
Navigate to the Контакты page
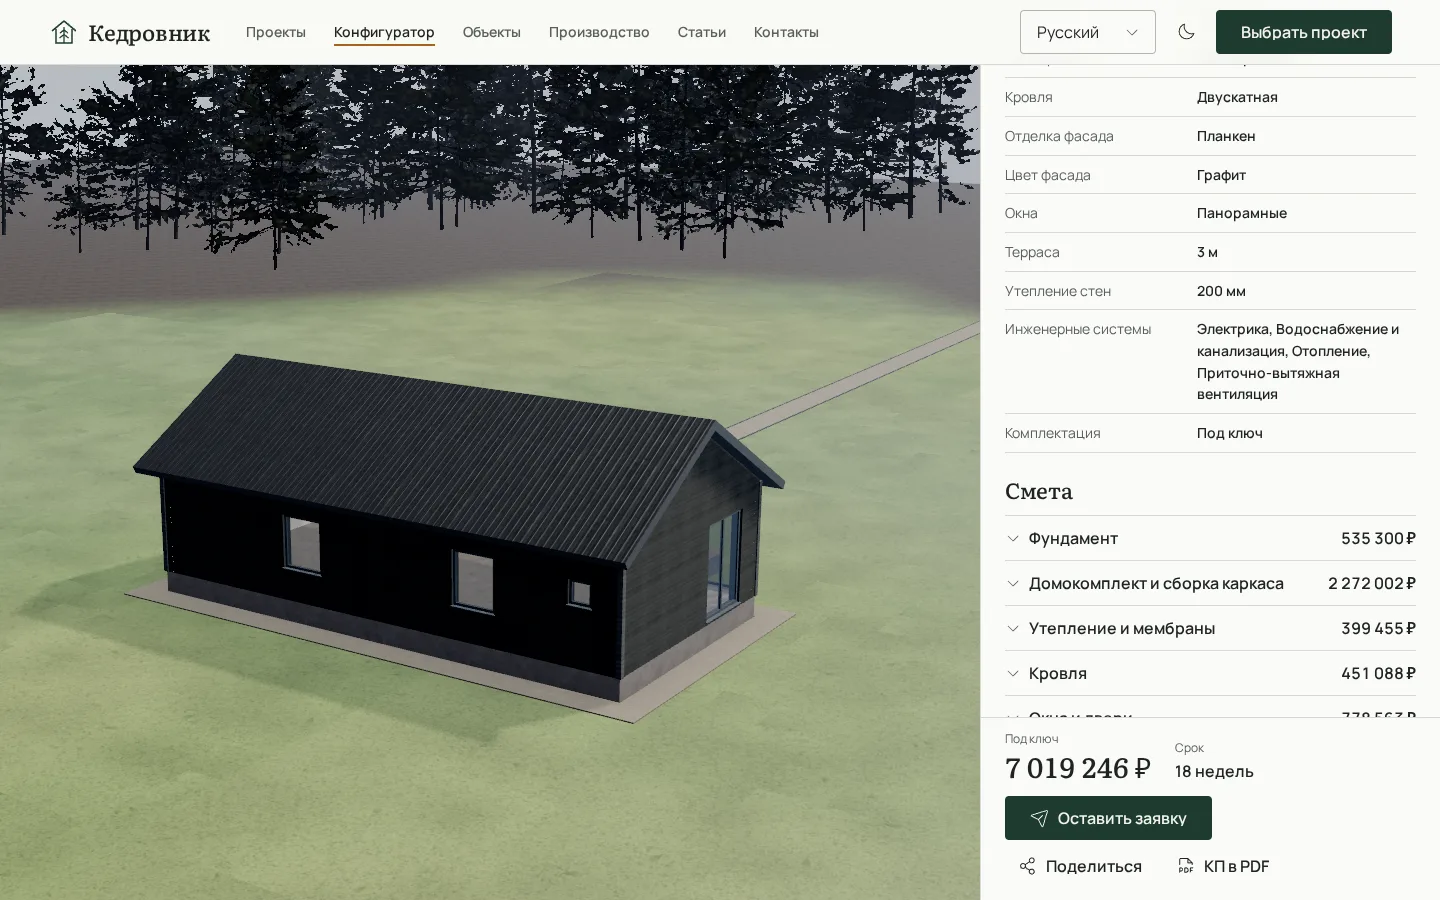786,32
